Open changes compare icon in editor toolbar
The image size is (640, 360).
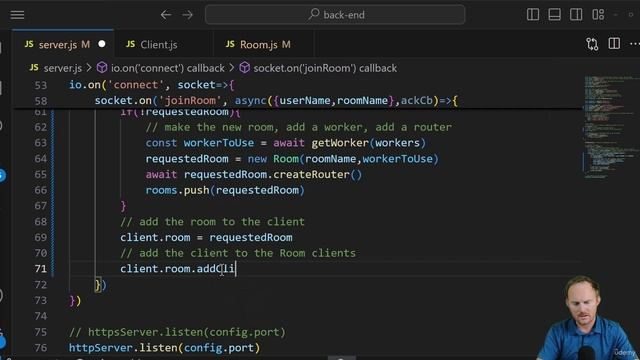click(592, 44)
